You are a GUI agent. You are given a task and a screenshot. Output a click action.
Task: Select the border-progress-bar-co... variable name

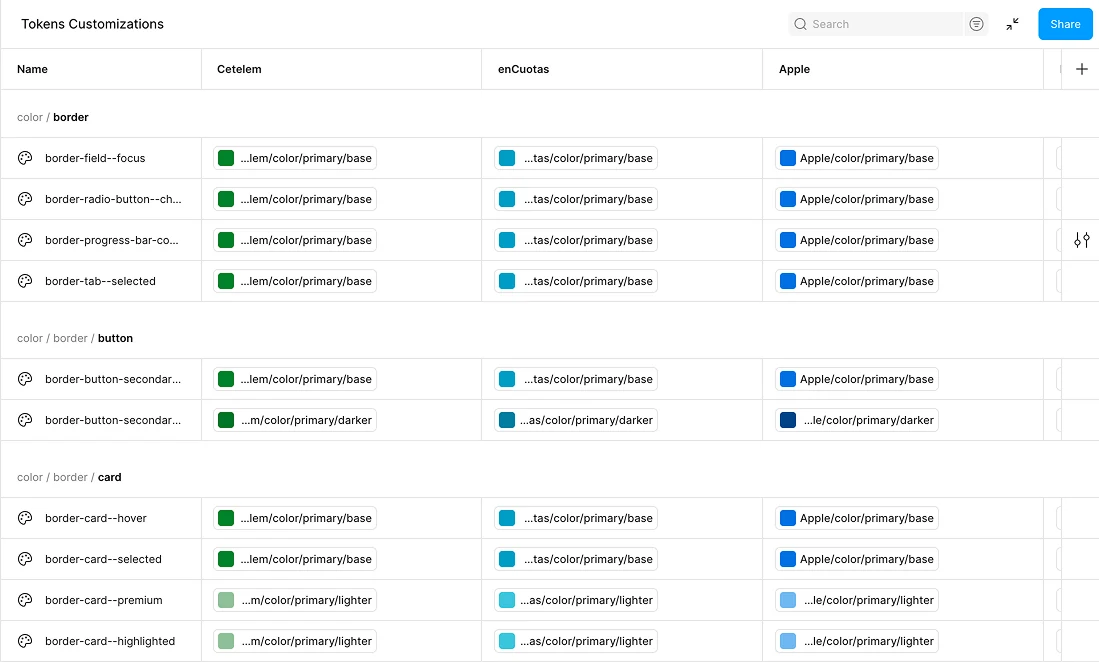coord(111,240)
